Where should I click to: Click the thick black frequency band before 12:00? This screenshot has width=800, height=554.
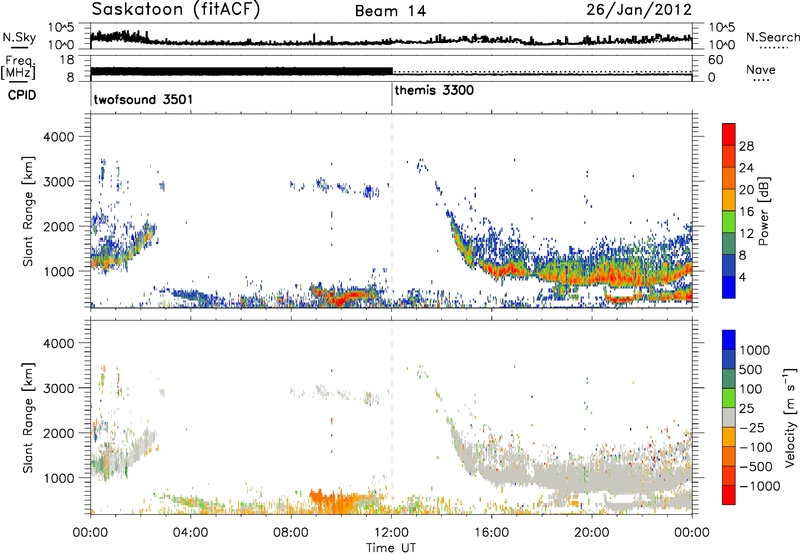[241, 72]
